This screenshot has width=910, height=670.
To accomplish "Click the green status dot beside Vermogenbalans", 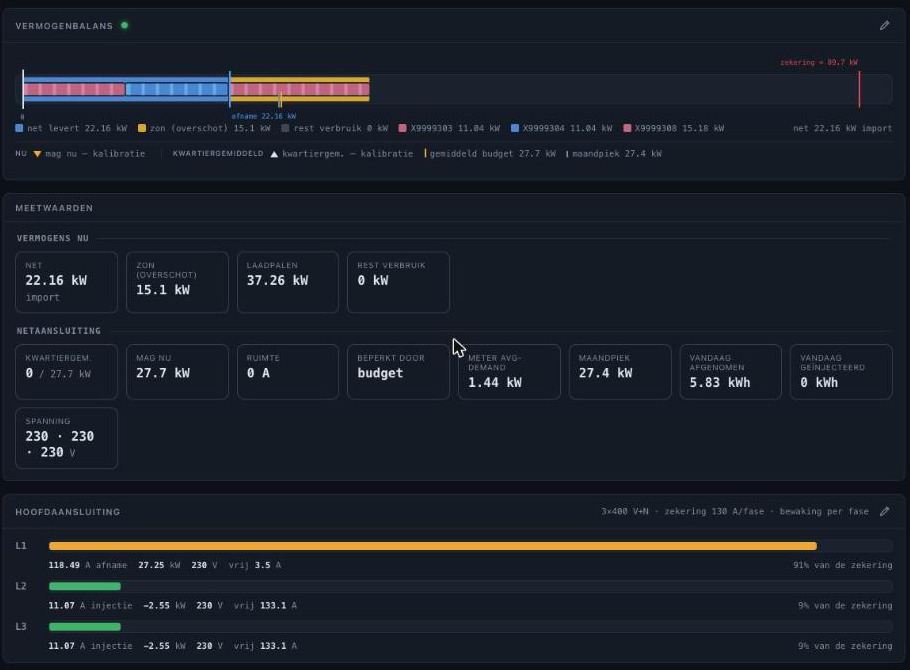I will tap(124, 26).
